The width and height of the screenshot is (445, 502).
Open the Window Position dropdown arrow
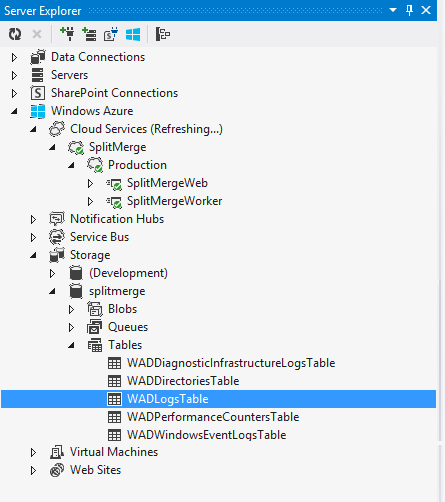[393, 10]
